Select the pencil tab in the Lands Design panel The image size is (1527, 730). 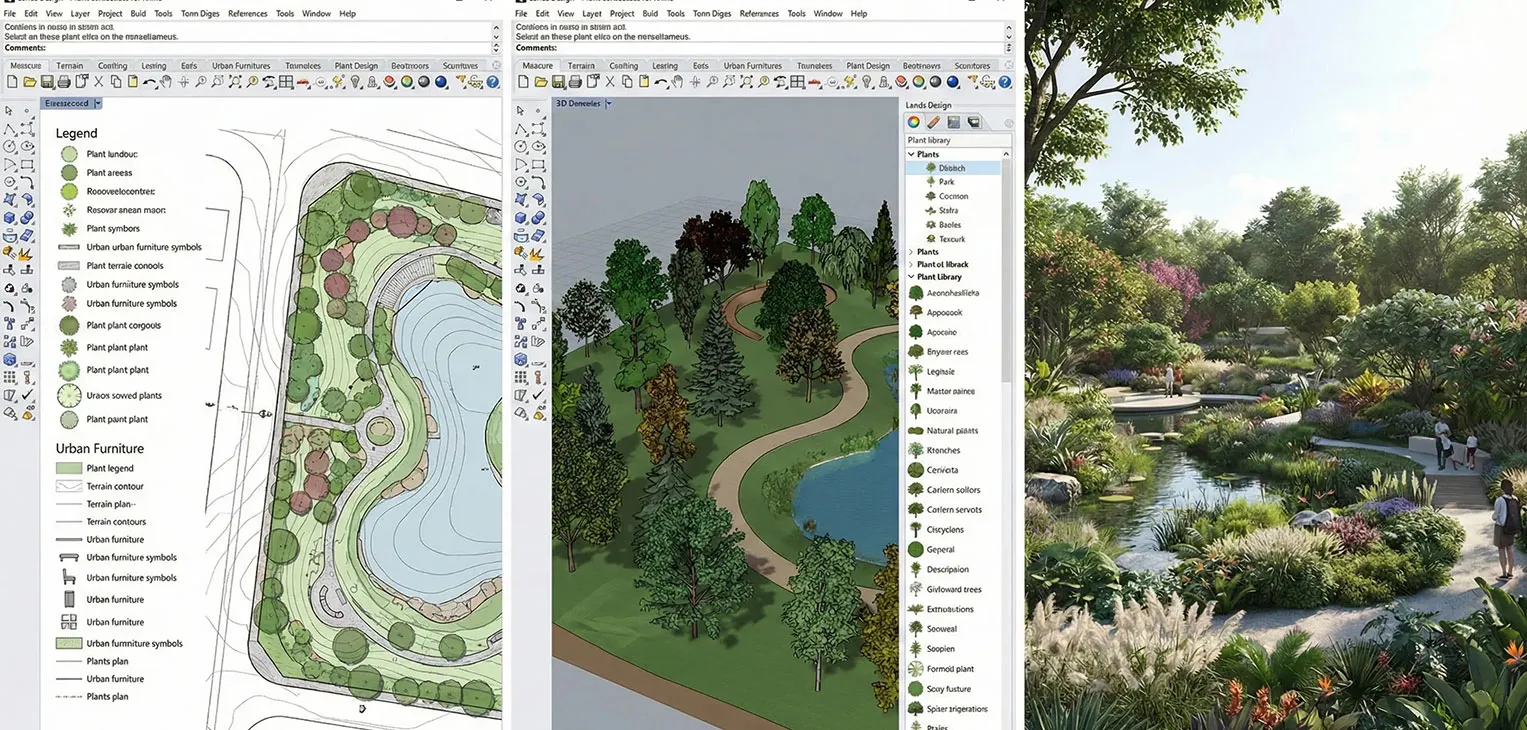(x=932, y=121)
